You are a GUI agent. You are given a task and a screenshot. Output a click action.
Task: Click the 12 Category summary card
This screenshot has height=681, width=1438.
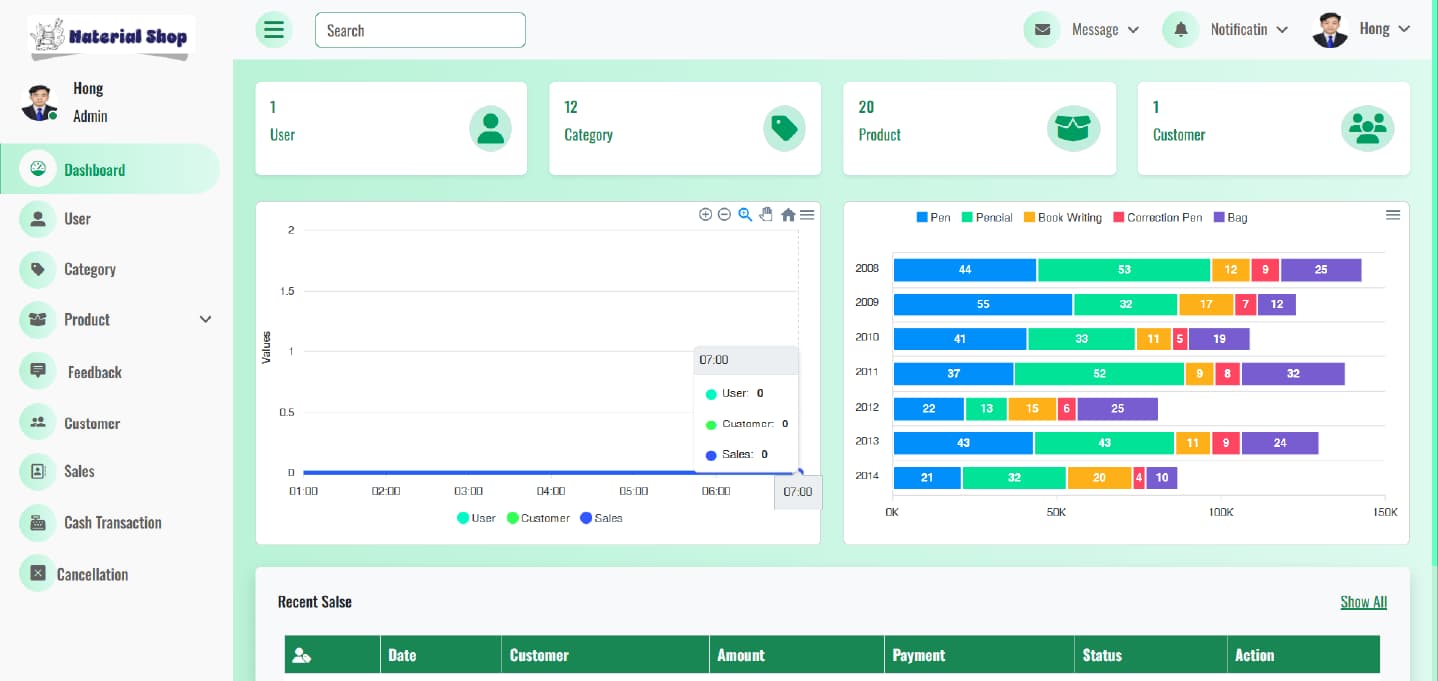[685, 128]
